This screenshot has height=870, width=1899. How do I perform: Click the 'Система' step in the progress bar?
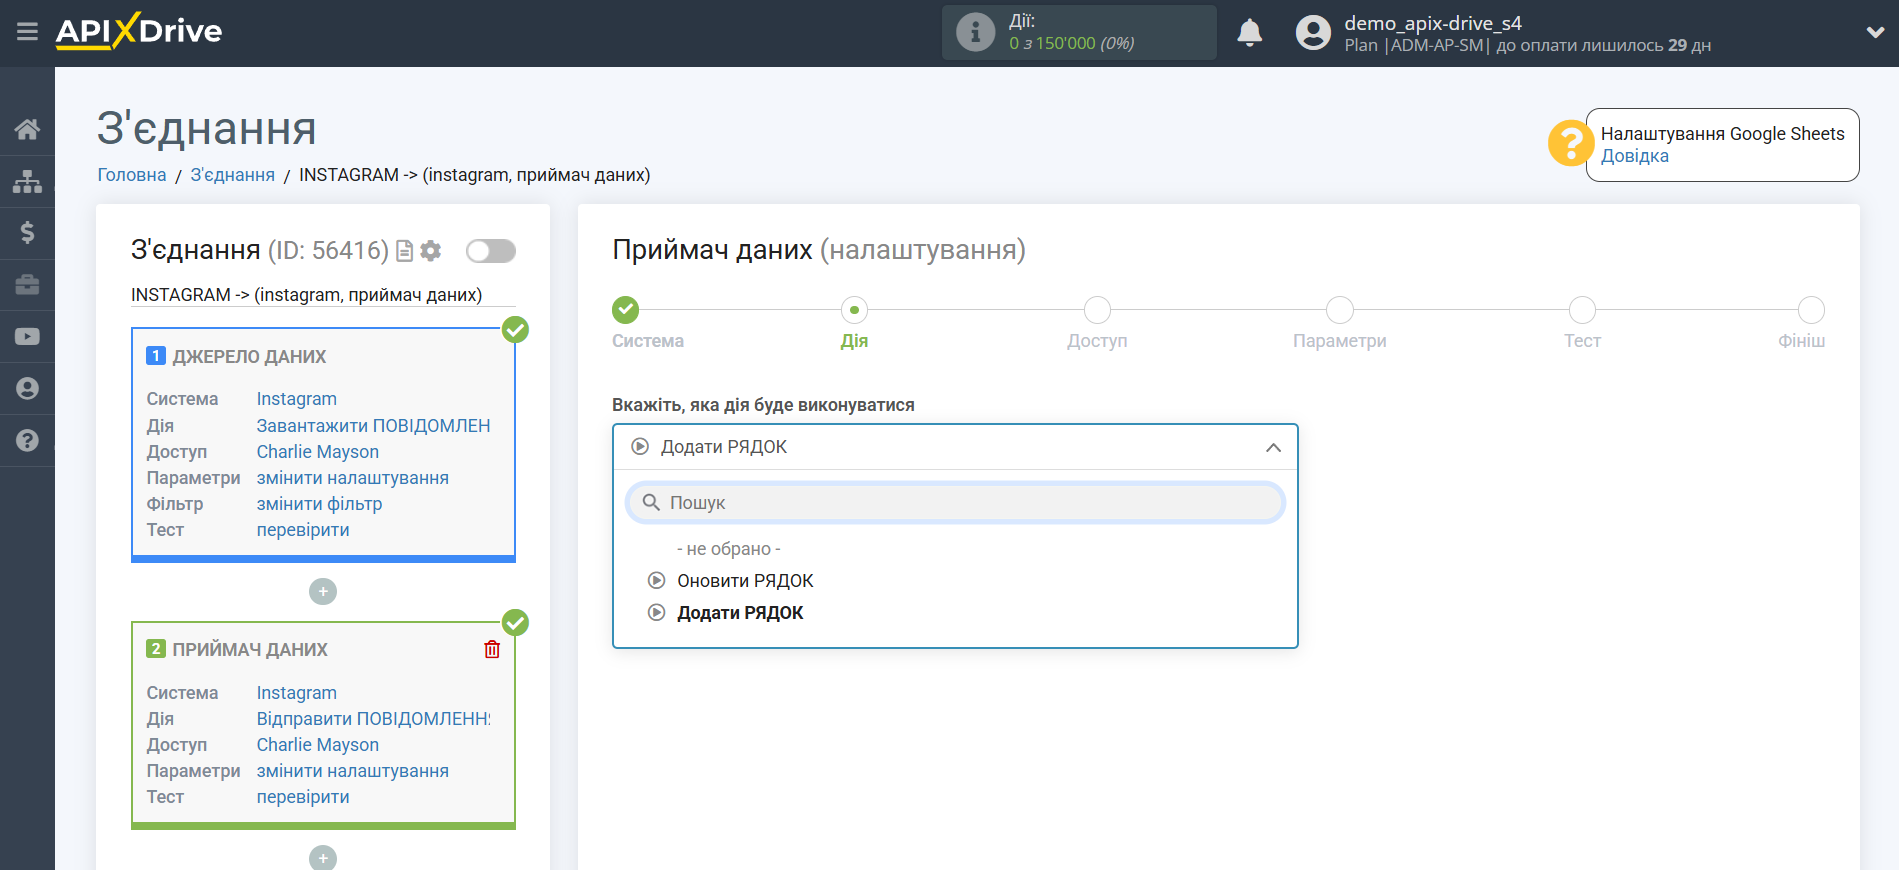point(626,311)
